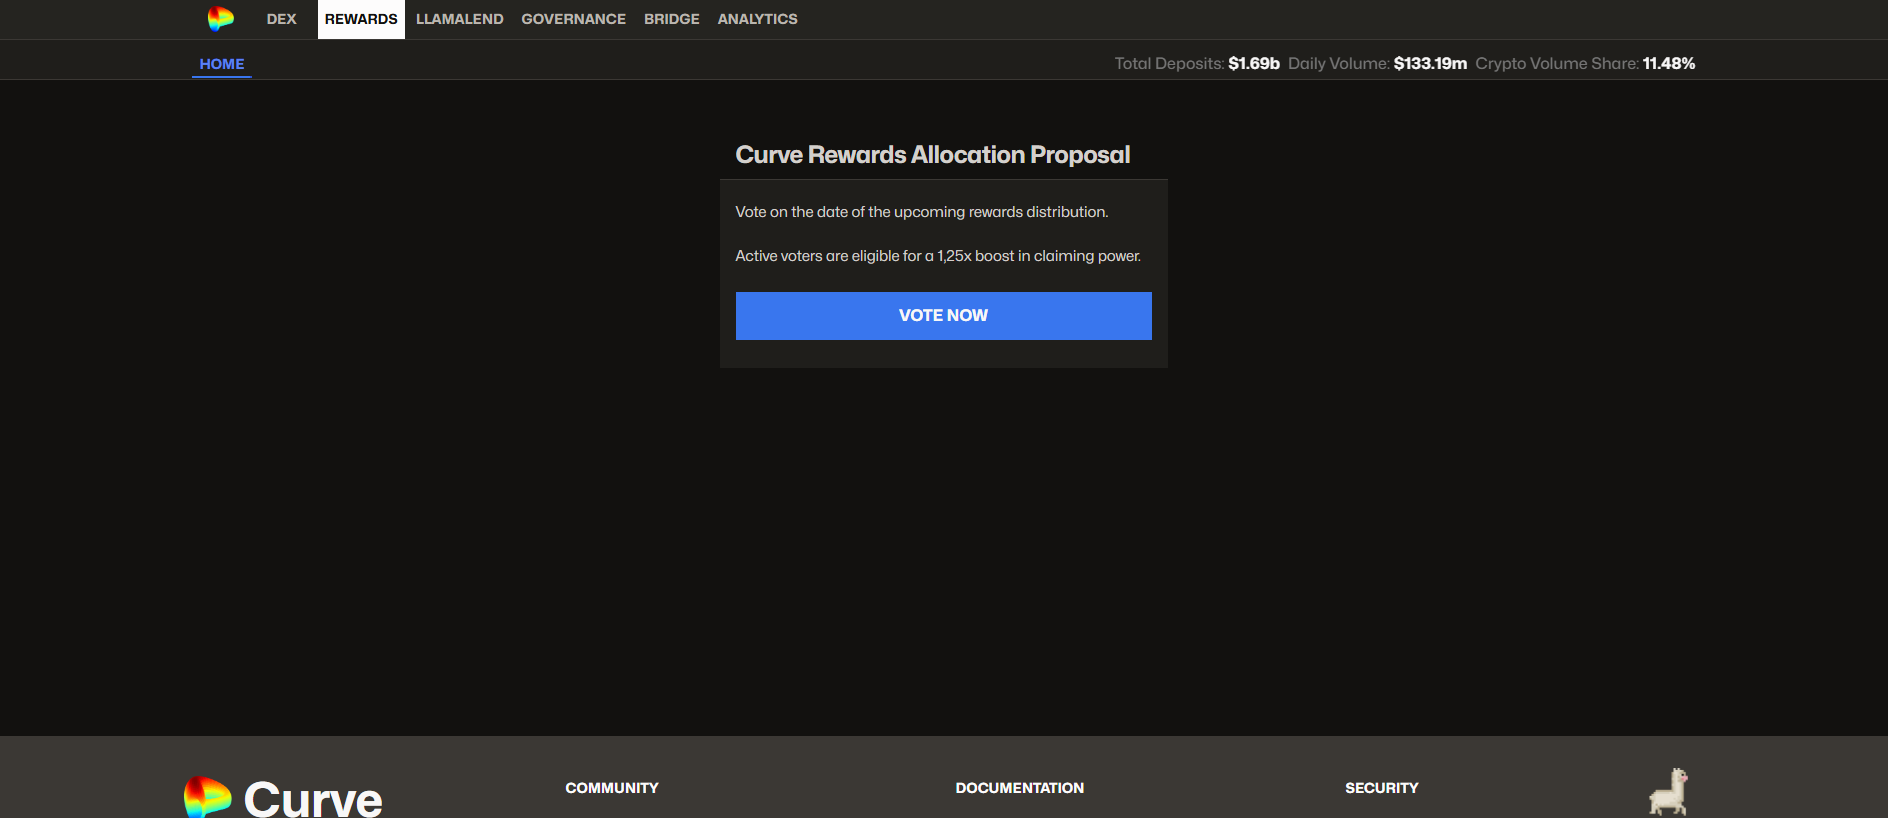Select the HOME sub-tab
The height and width of the screenshot is (818, 1888).
click(x=222, y=64)
